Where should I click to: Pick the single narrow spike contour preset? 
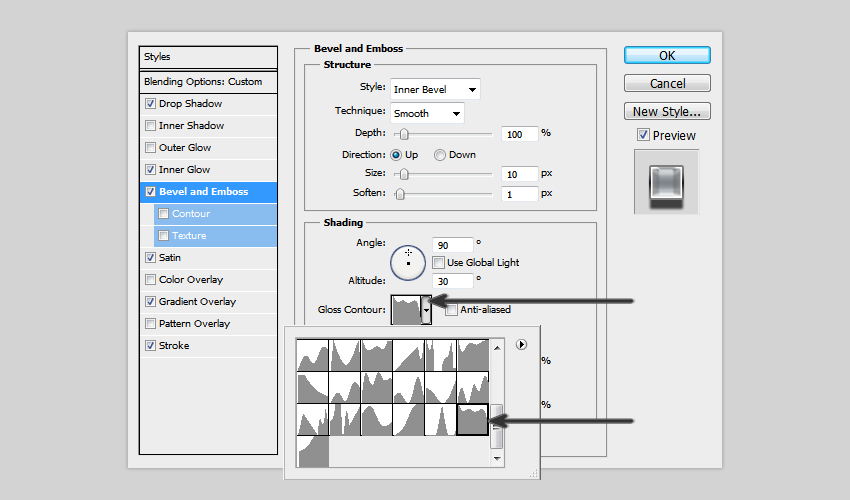click(x=440, y=419)
